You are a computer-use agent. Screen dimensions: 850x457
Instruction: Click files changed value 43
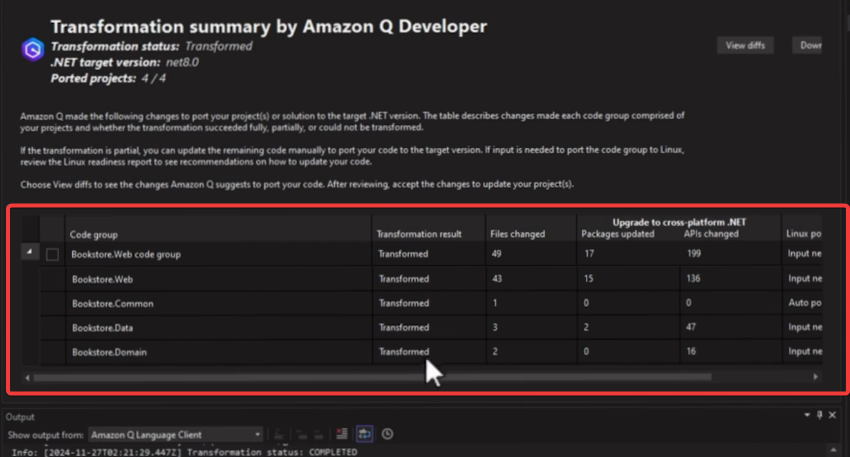[x=497, y=279]
